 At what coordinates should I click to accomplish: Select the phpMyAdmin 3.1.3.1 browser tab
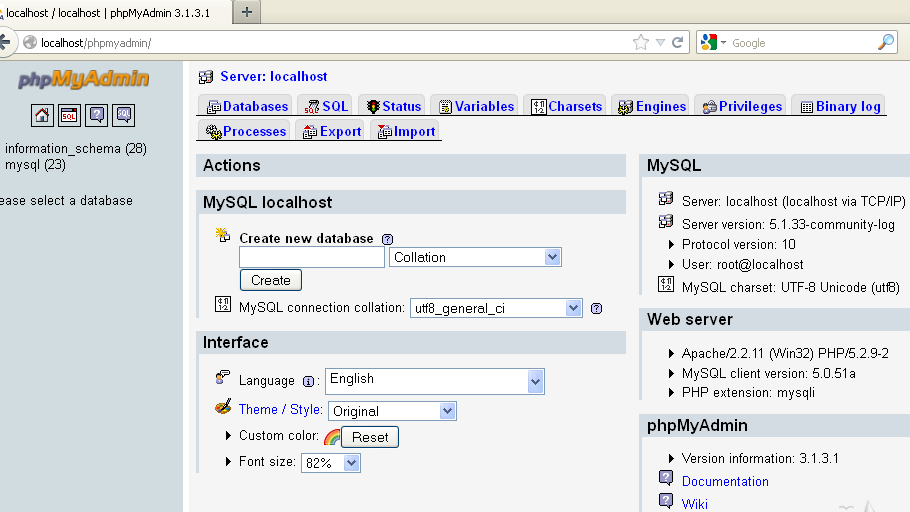(x=113, y=13)
